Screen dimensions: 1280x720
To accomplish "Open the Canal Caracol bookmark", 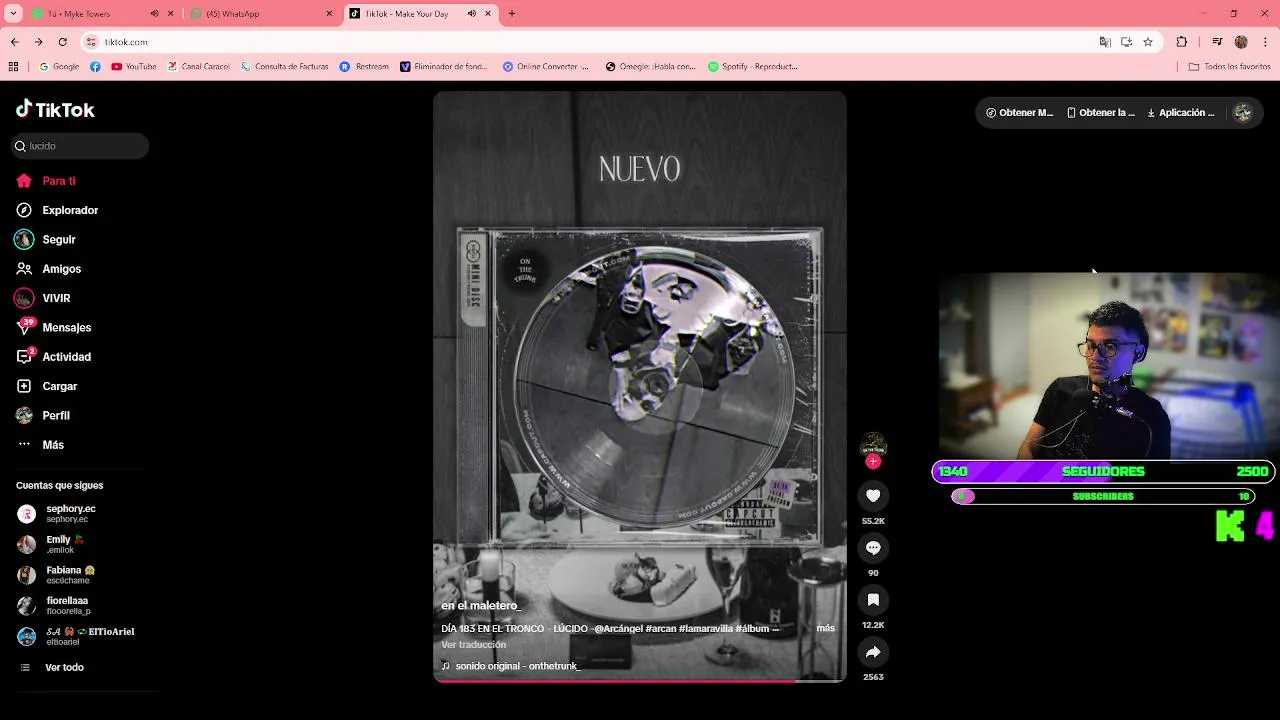I will click(x=199, y=67).
